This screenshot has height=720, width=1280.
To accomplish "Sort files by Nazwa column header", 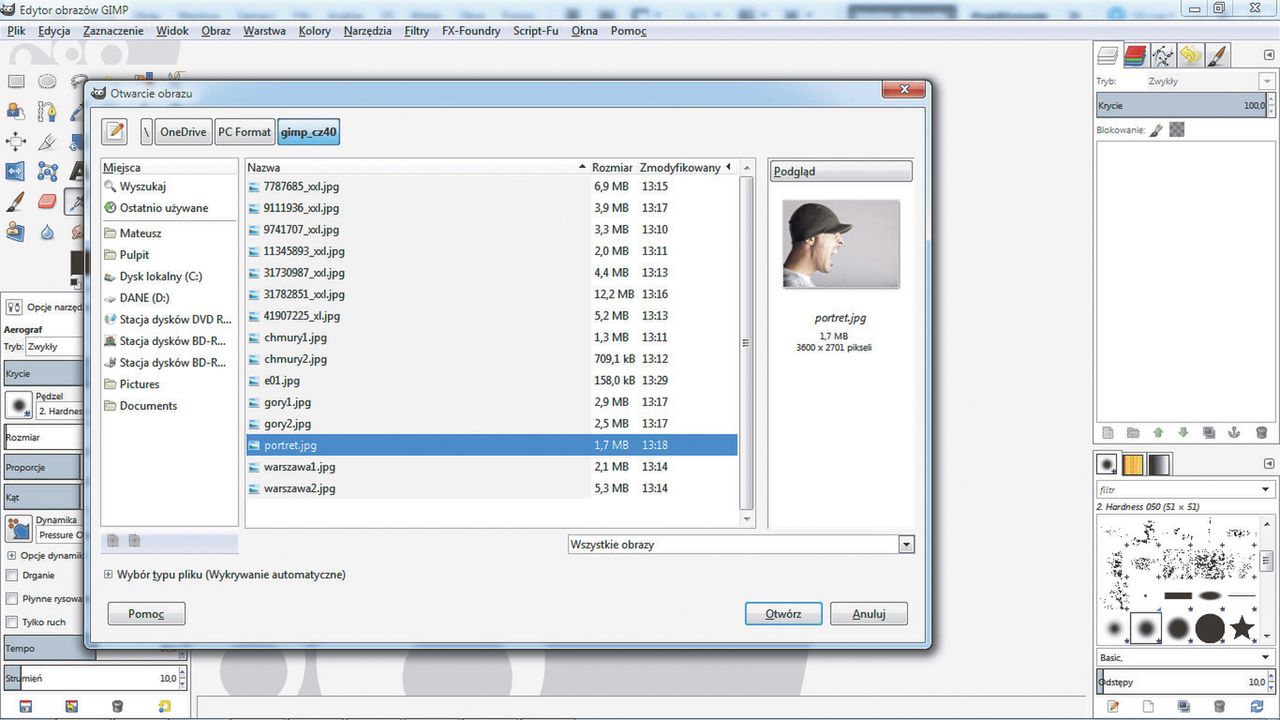I will [x=416, y=168].
